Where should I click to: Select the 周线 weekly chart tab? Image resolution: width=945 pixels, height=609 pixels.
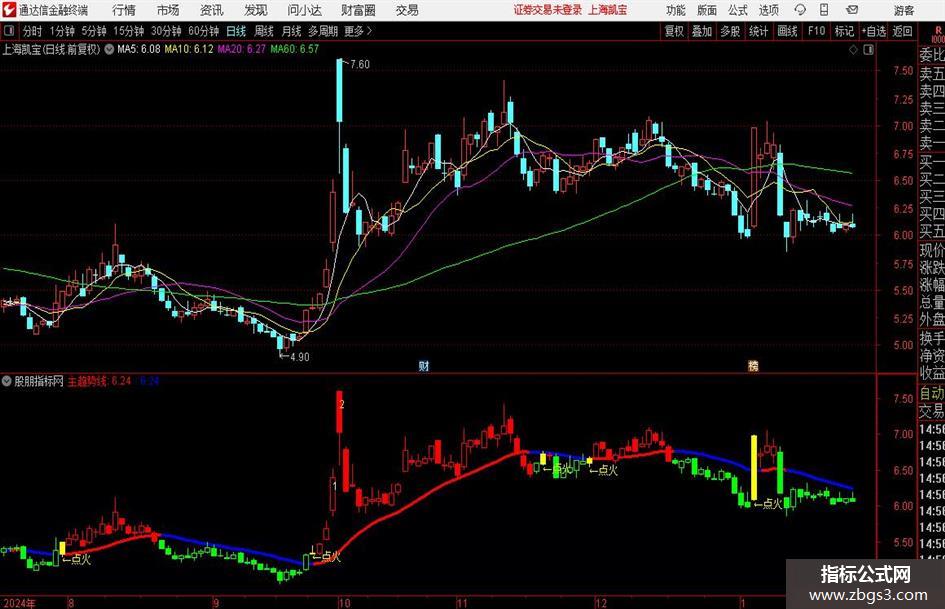[x=264, y=31]
